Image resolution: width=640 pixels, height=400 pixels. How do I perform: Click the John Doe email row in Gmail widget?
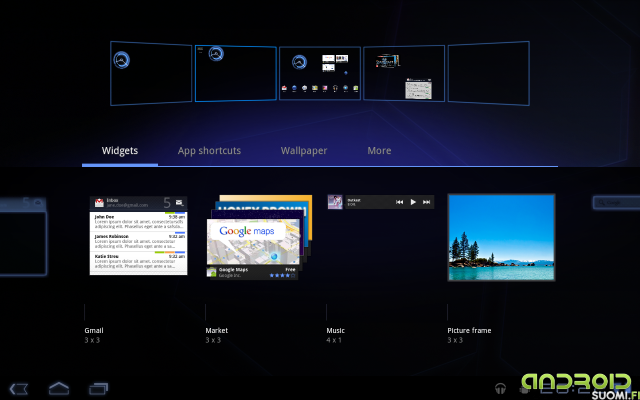139,222
